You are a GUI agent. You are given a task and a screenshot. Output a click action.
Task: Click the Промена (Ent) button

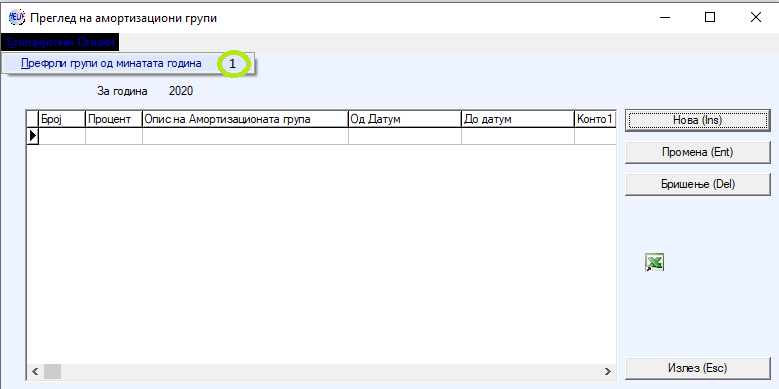tap(698, 152)
